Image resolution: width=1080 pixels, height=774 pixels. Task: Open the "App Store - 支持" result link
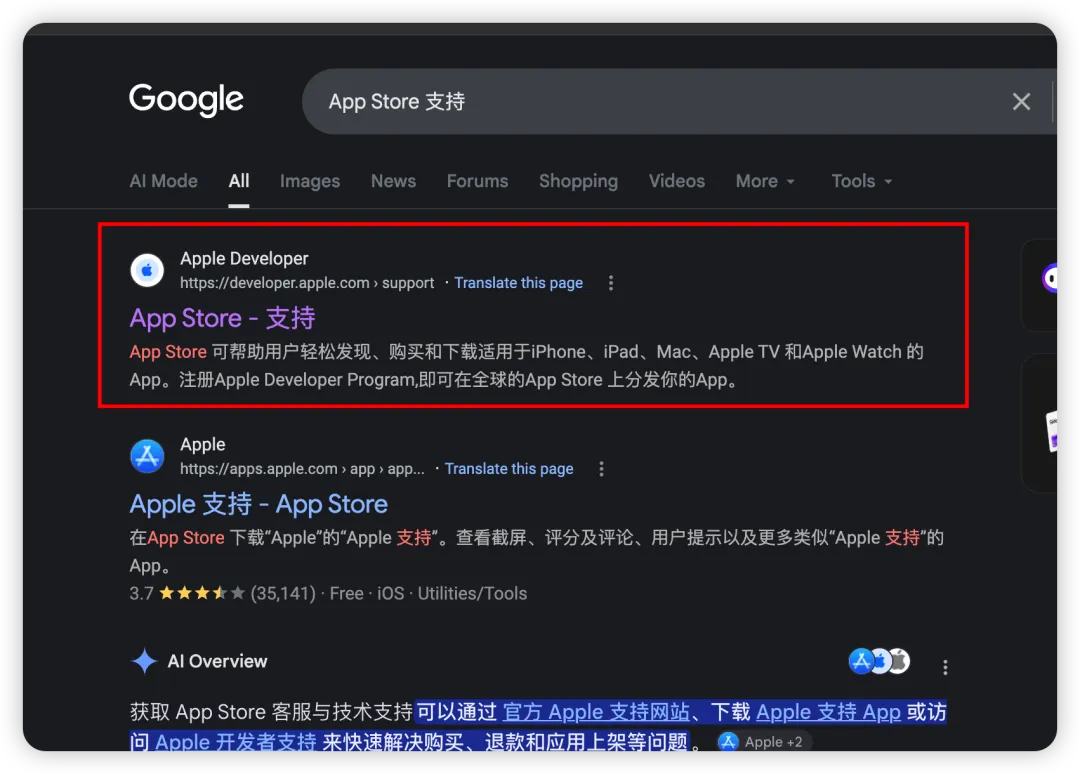(222, 318)
